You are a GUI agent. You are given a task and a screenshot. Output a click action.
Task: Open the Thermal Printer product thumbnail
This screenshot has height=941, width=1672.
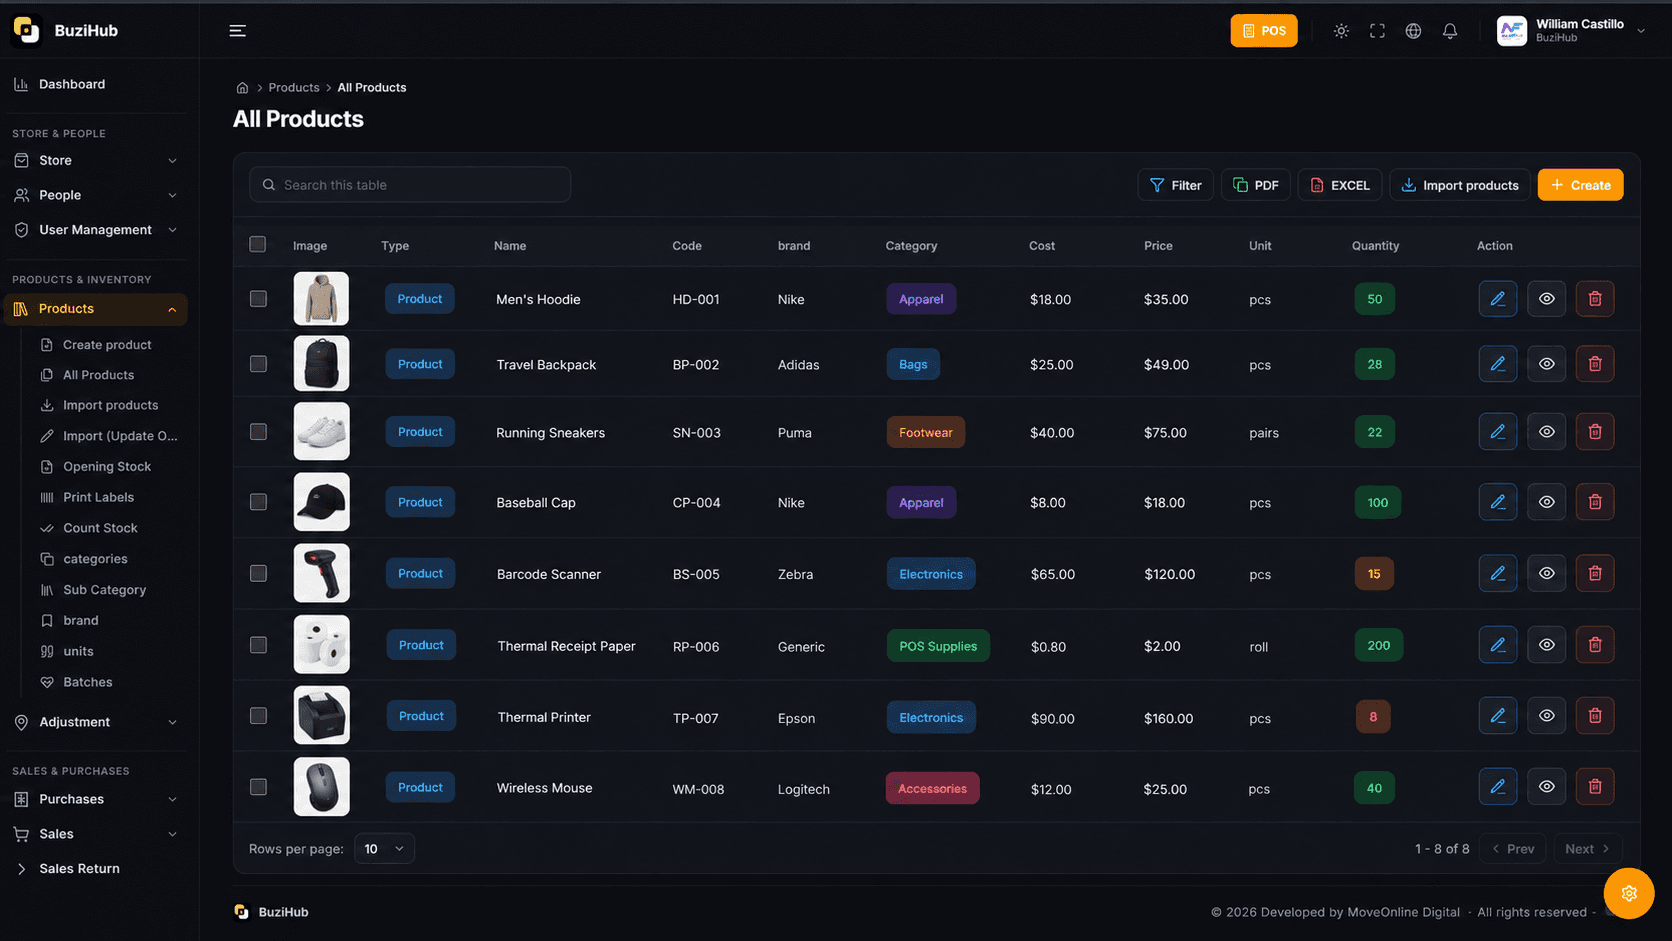[321, 716]
